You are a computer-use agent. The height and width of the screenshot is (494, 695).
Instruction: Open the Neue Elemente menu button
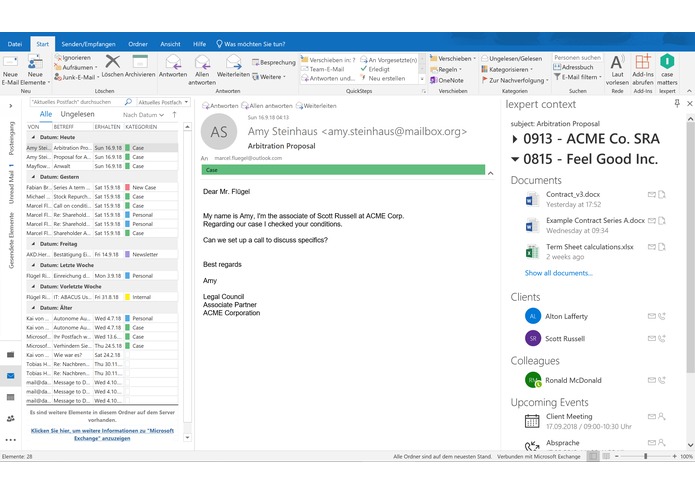point(35,70)
